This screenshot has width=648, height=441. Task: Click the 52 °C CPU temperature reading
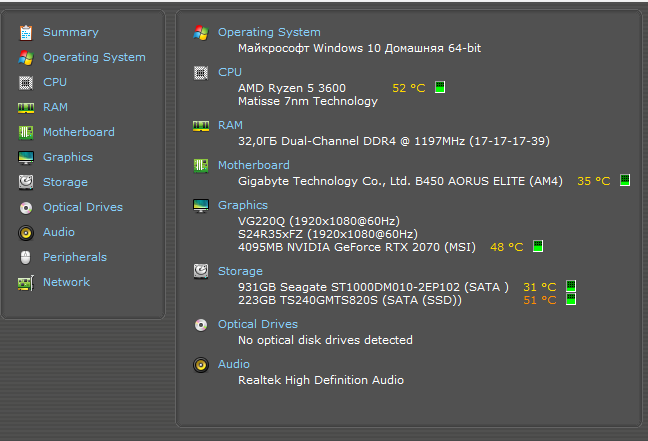tap(408, 88)
